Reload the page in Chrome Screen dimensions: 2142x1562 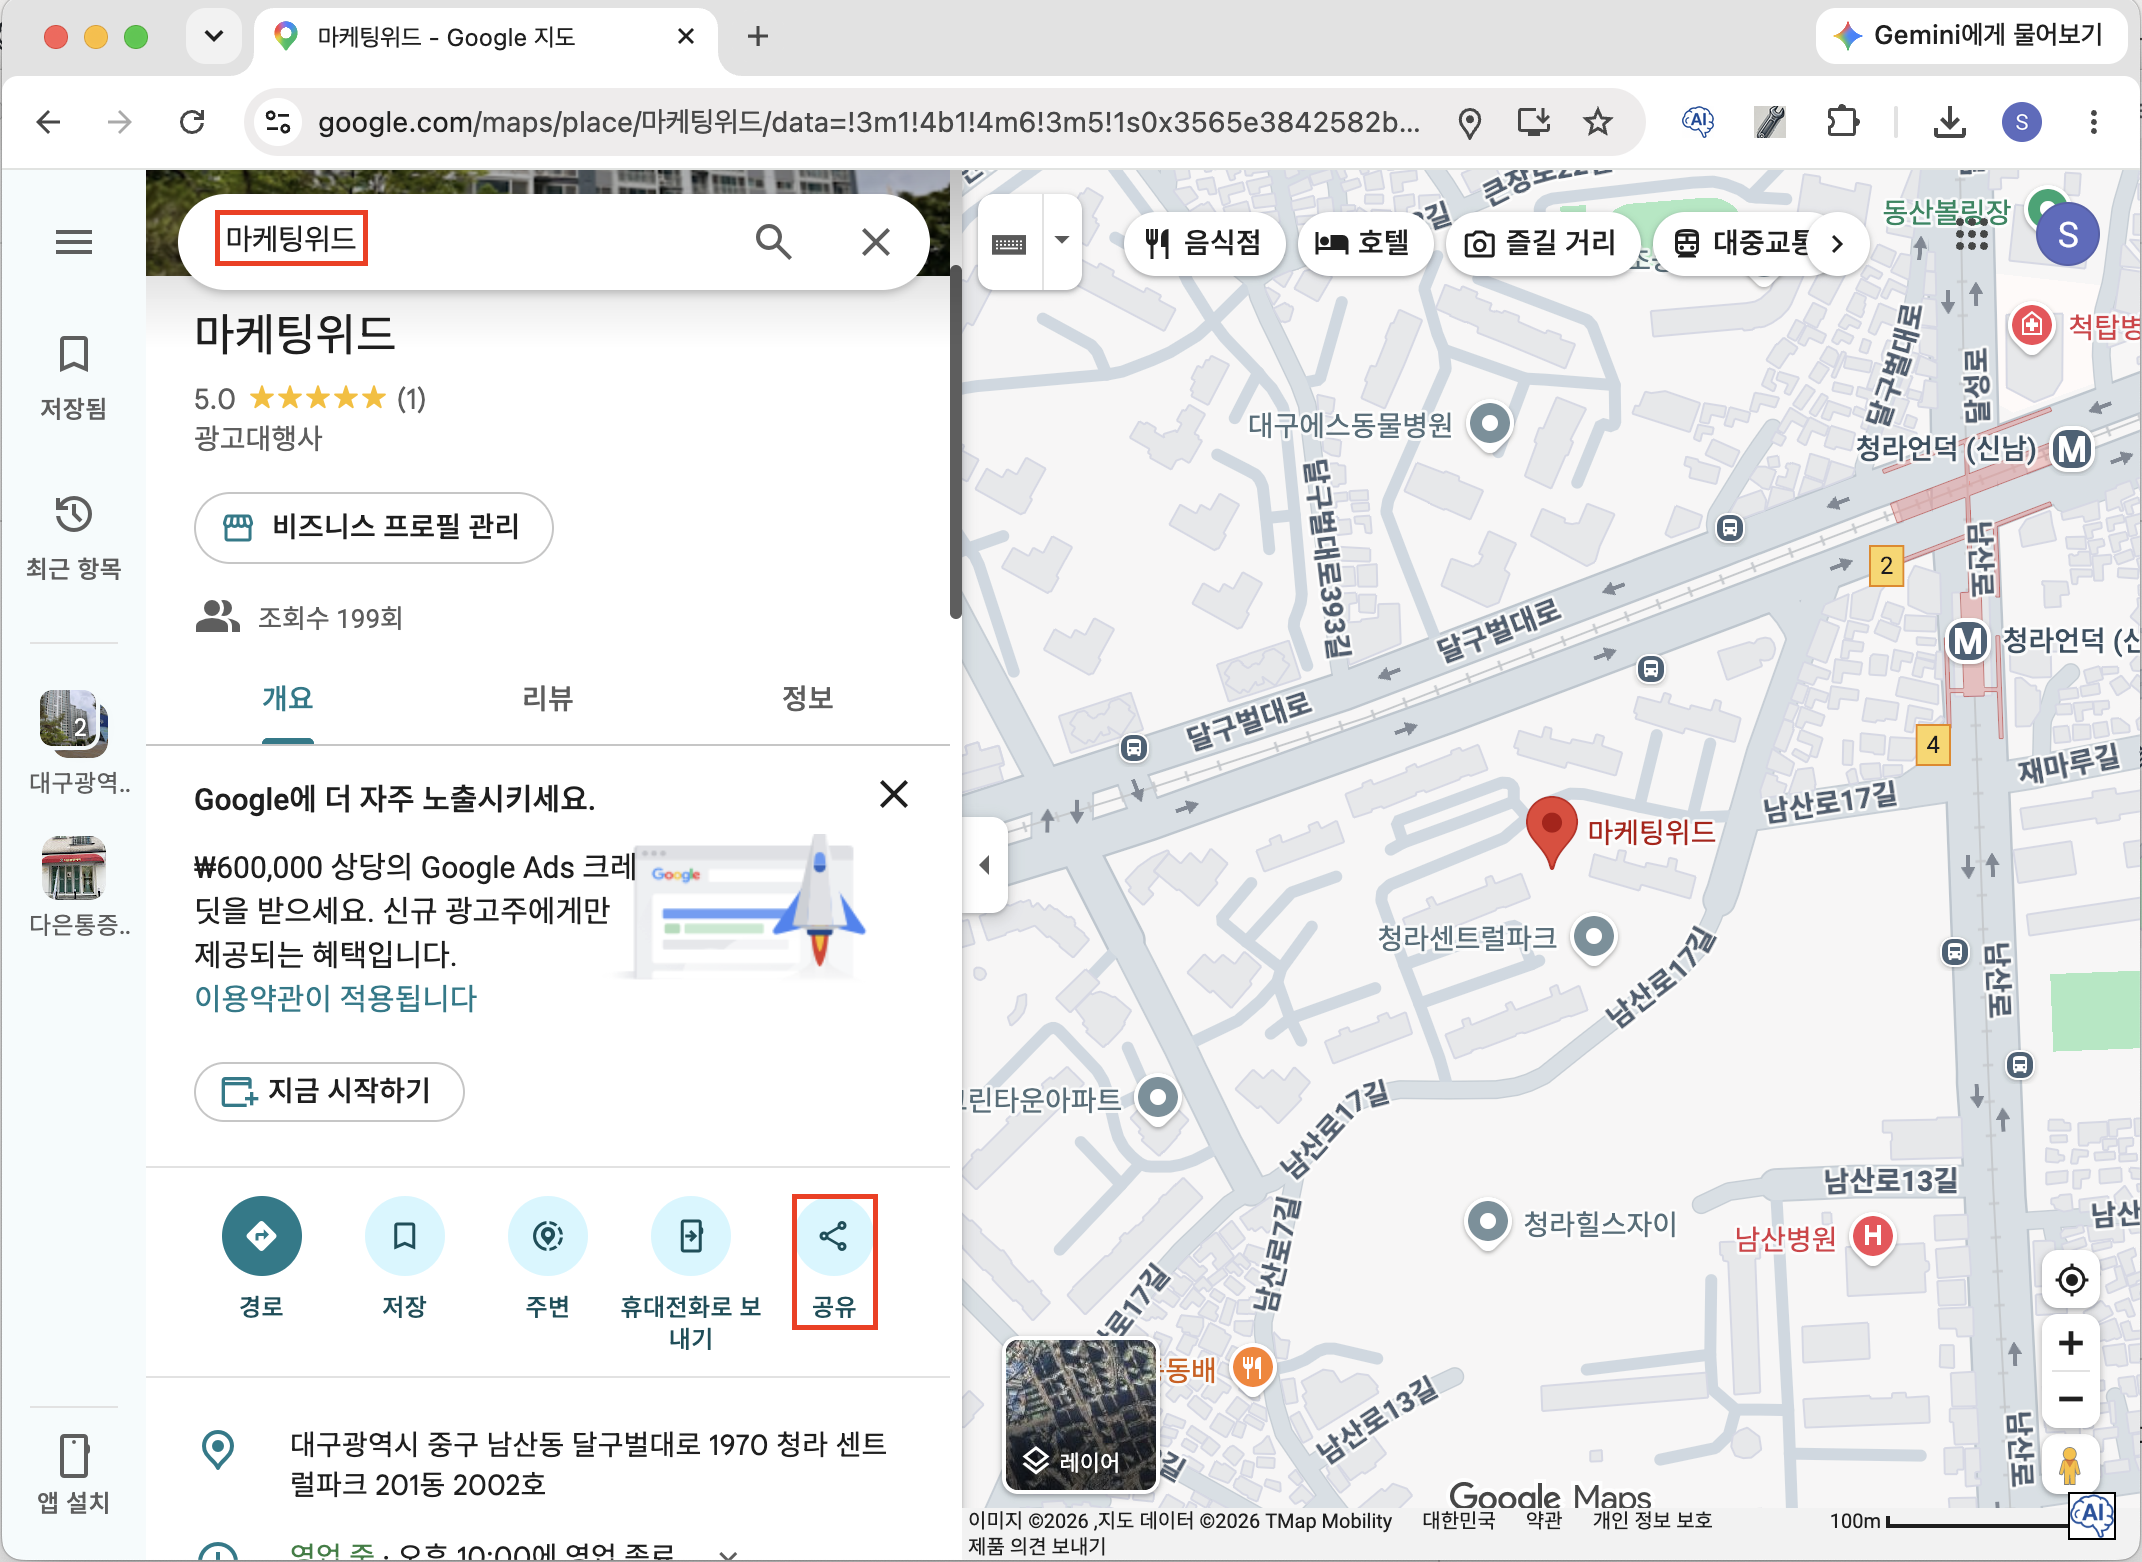(192, 122)
